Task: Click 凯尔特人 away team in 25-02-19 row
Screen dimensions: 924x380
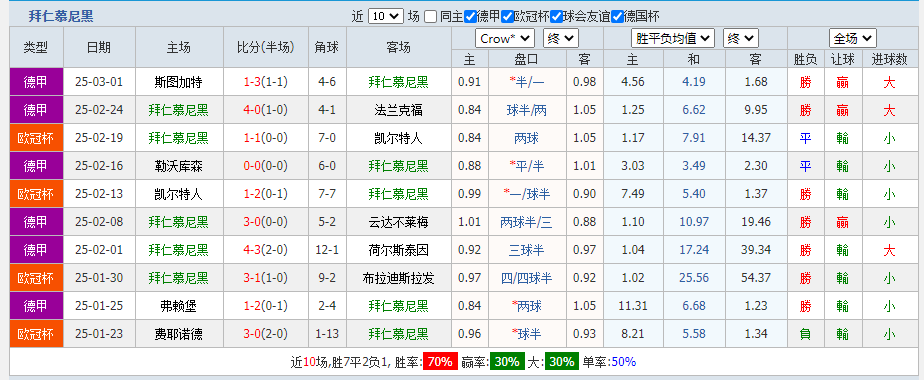Action: 398,138
